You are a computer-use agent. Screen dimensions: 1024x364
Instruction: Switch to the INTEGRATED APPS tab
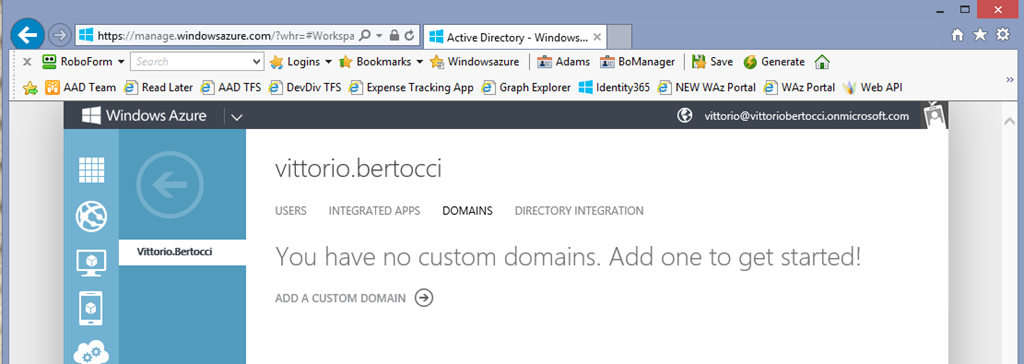pyautogui.click(x=374, y=210)
